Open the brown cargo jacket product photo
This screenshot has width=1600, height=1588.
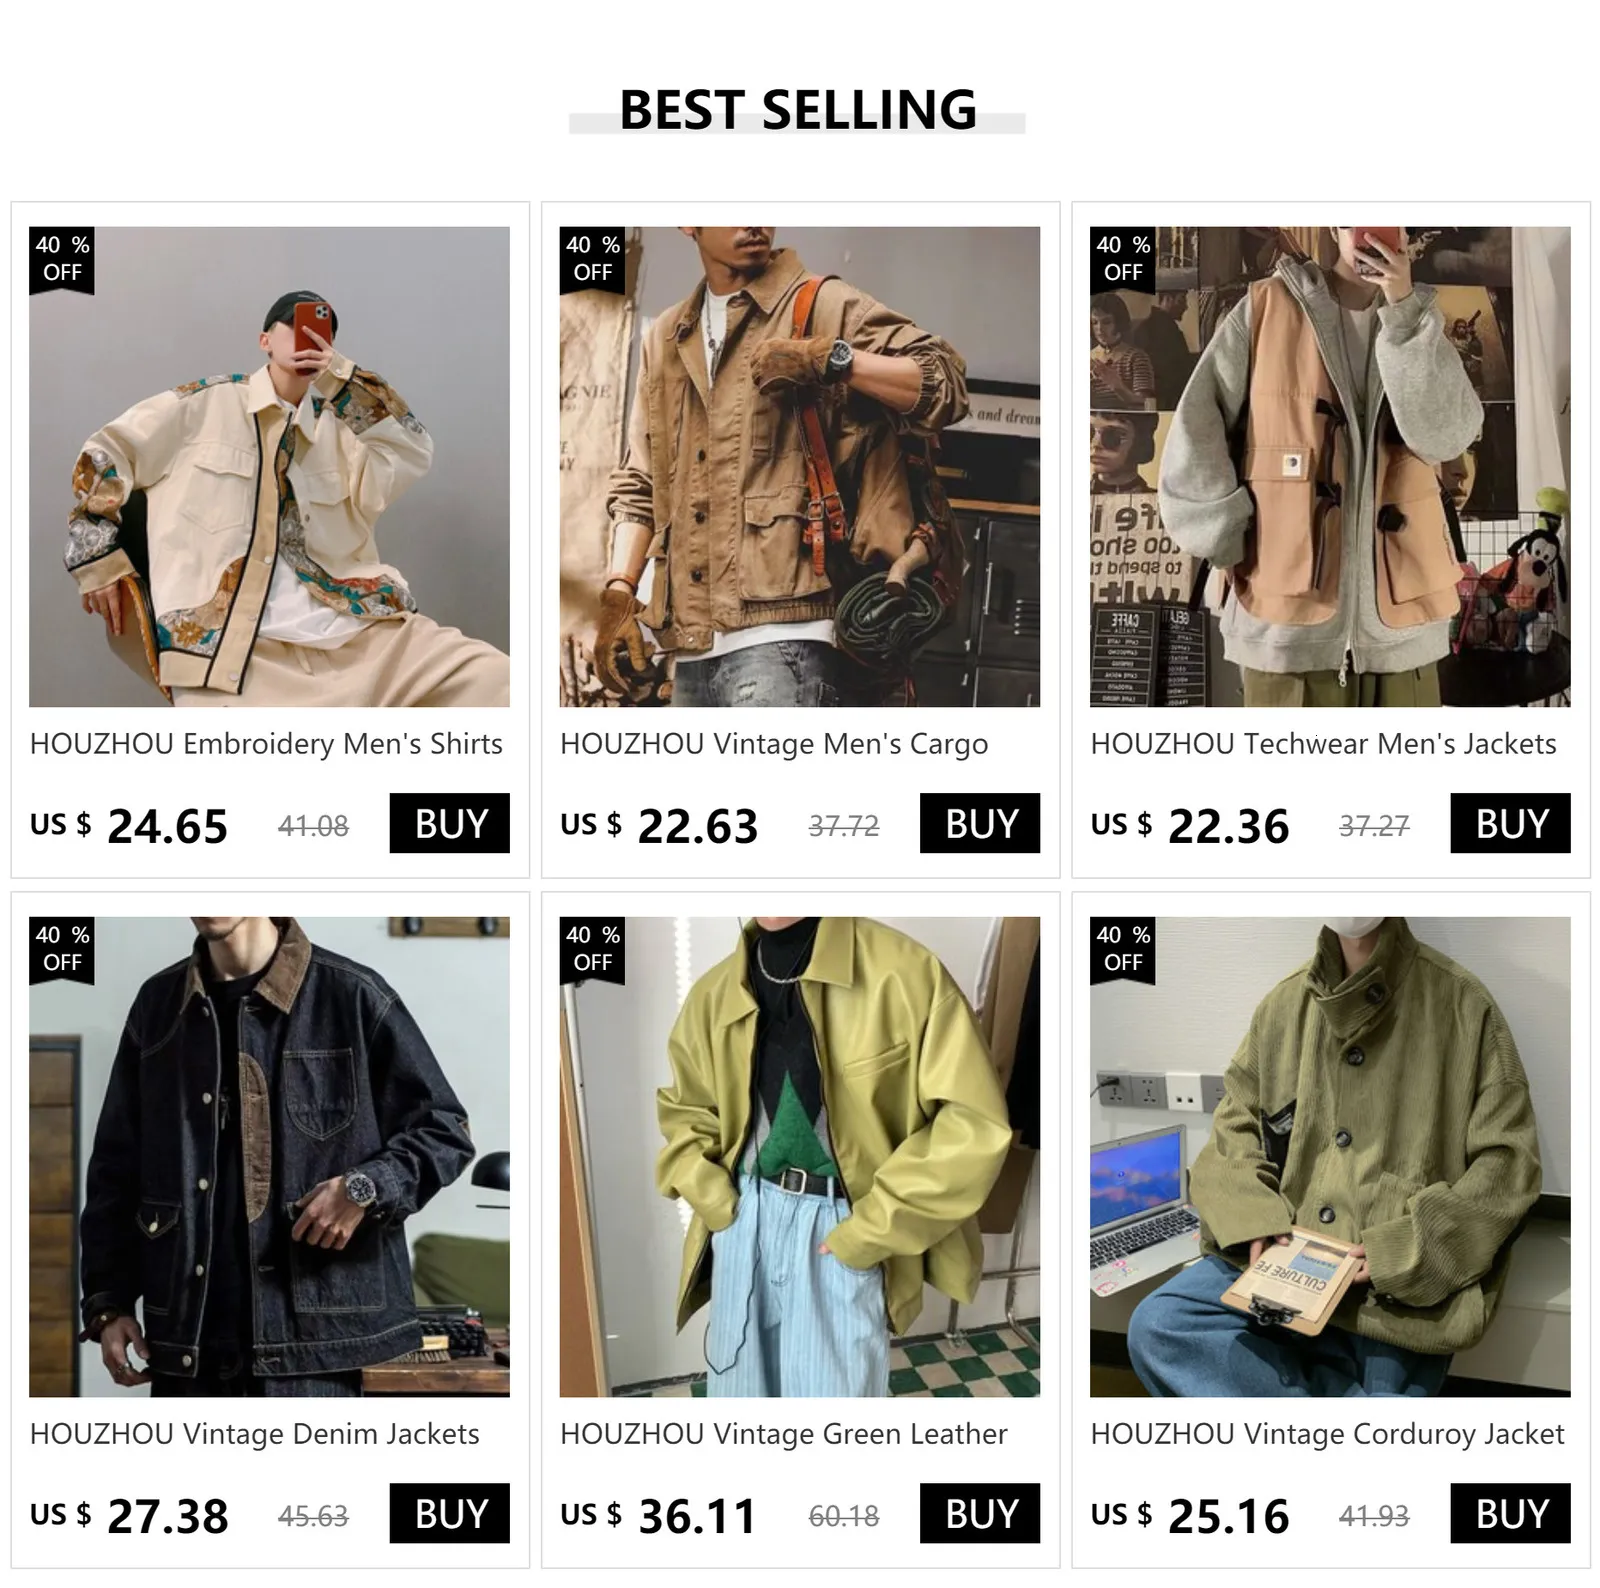(800, 467)
